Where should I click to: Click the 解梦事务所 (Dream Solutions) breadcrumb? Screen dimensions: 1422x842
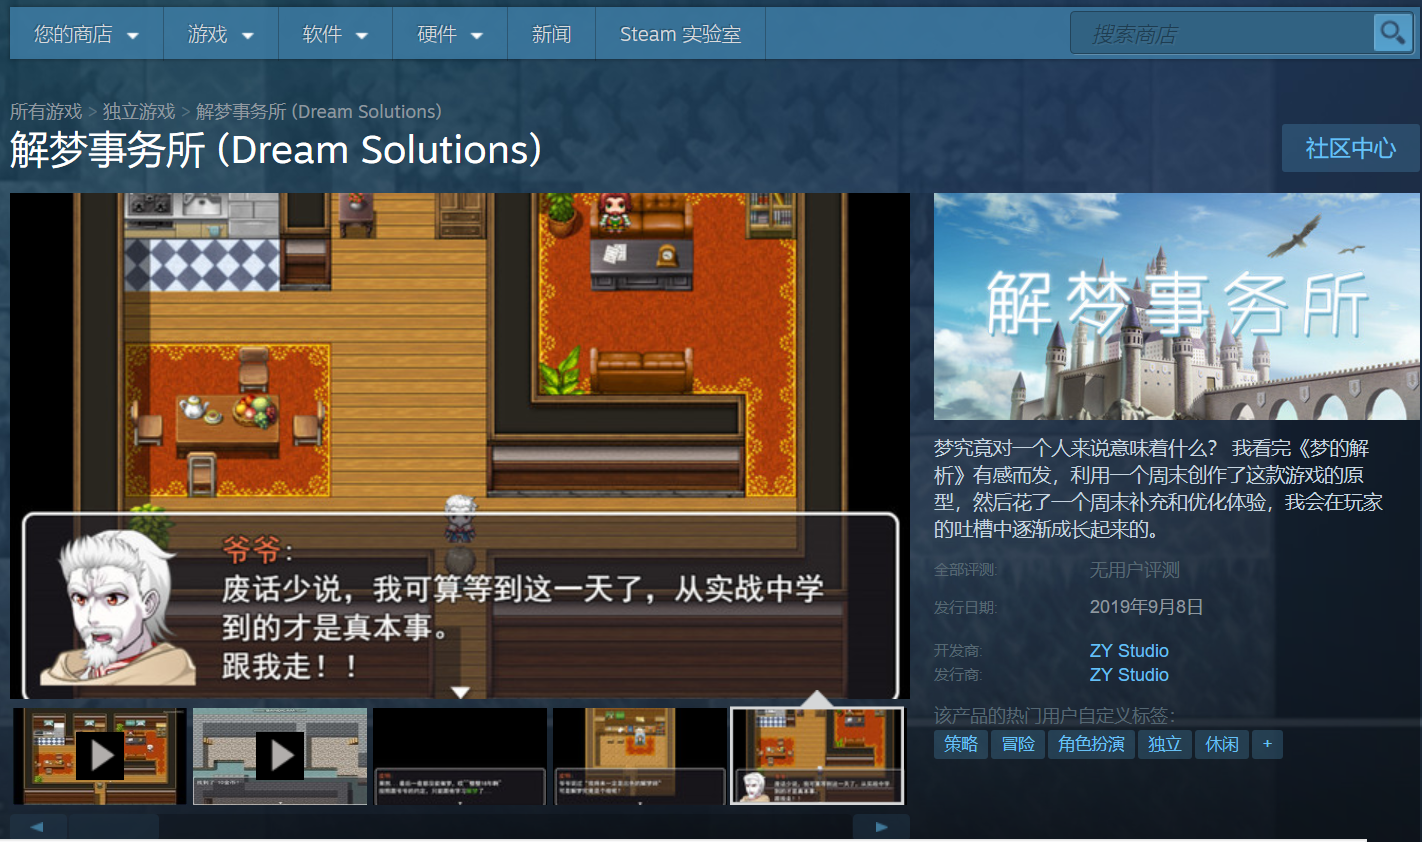click(318, 111)
